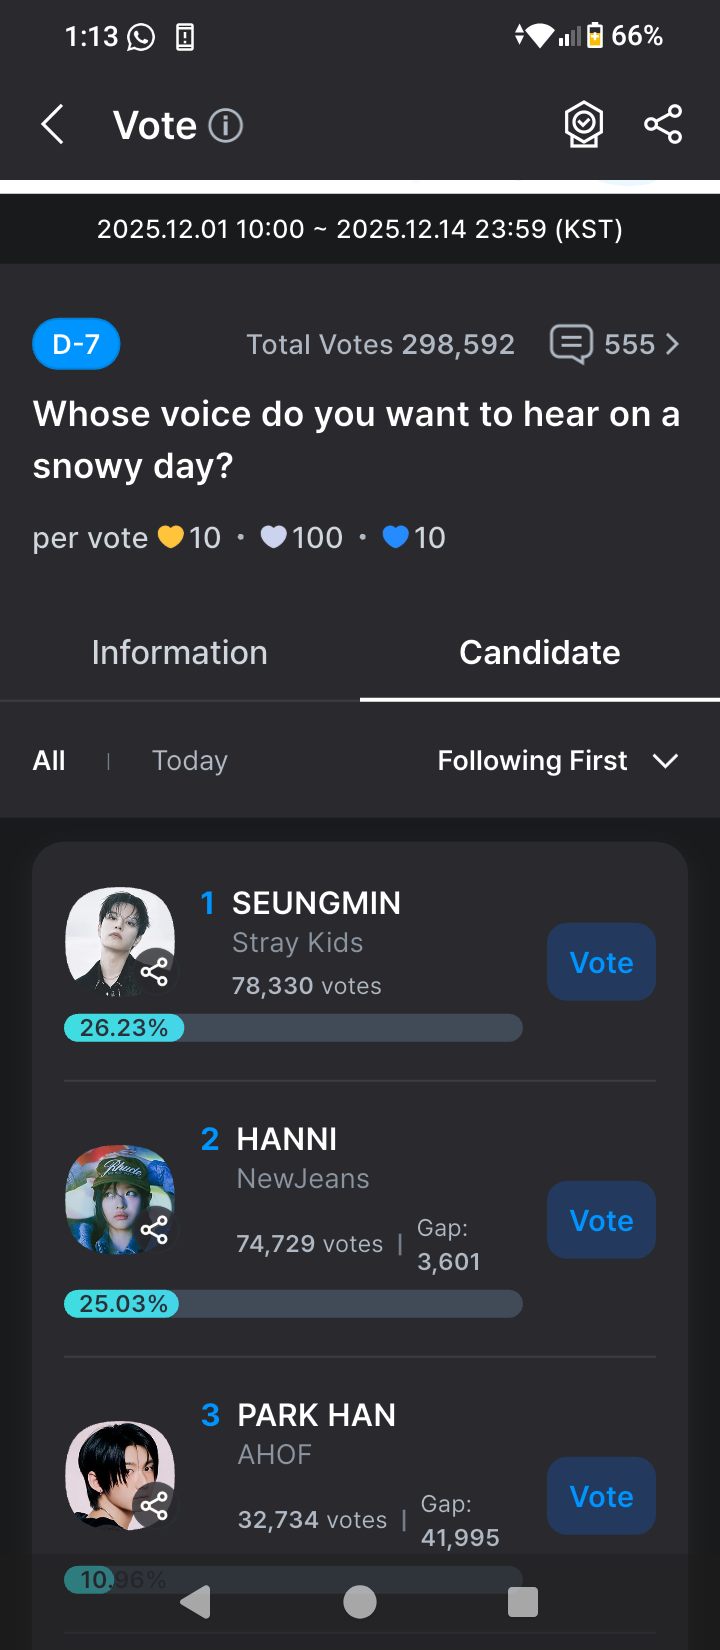Share SEUNGMIN's candidate profile icon

click(x=154, y=971)
